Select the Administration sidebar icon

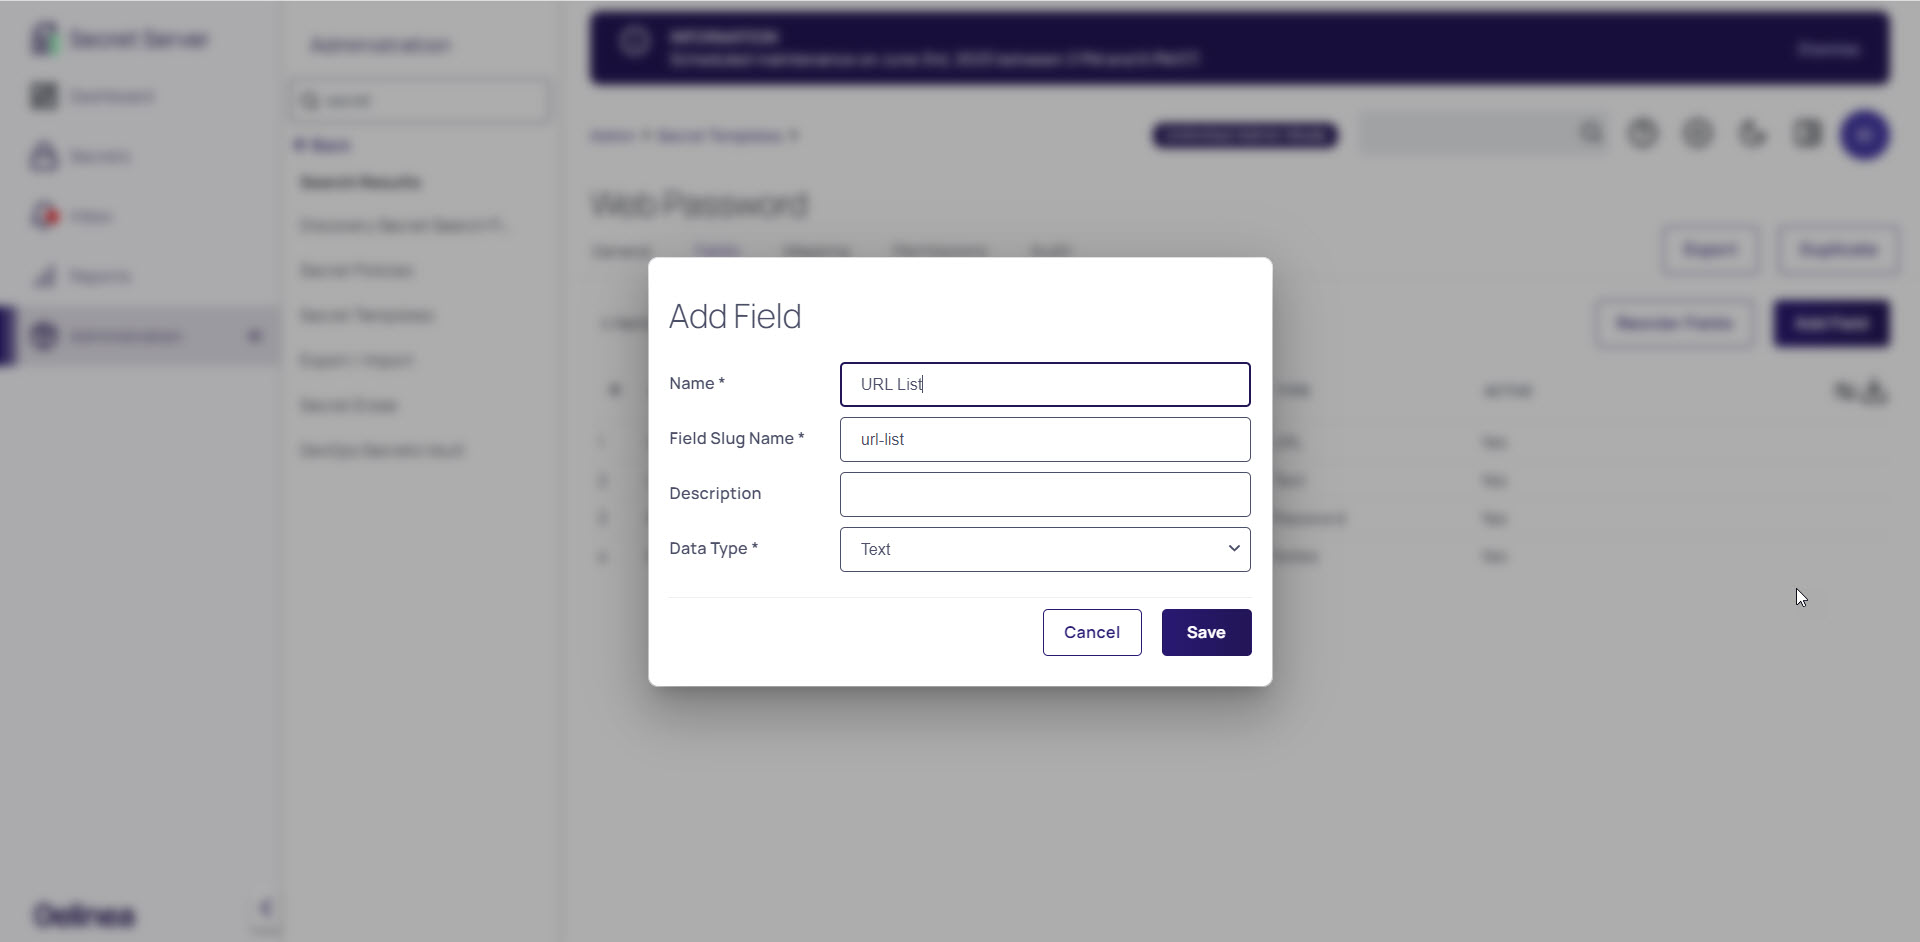44,336
